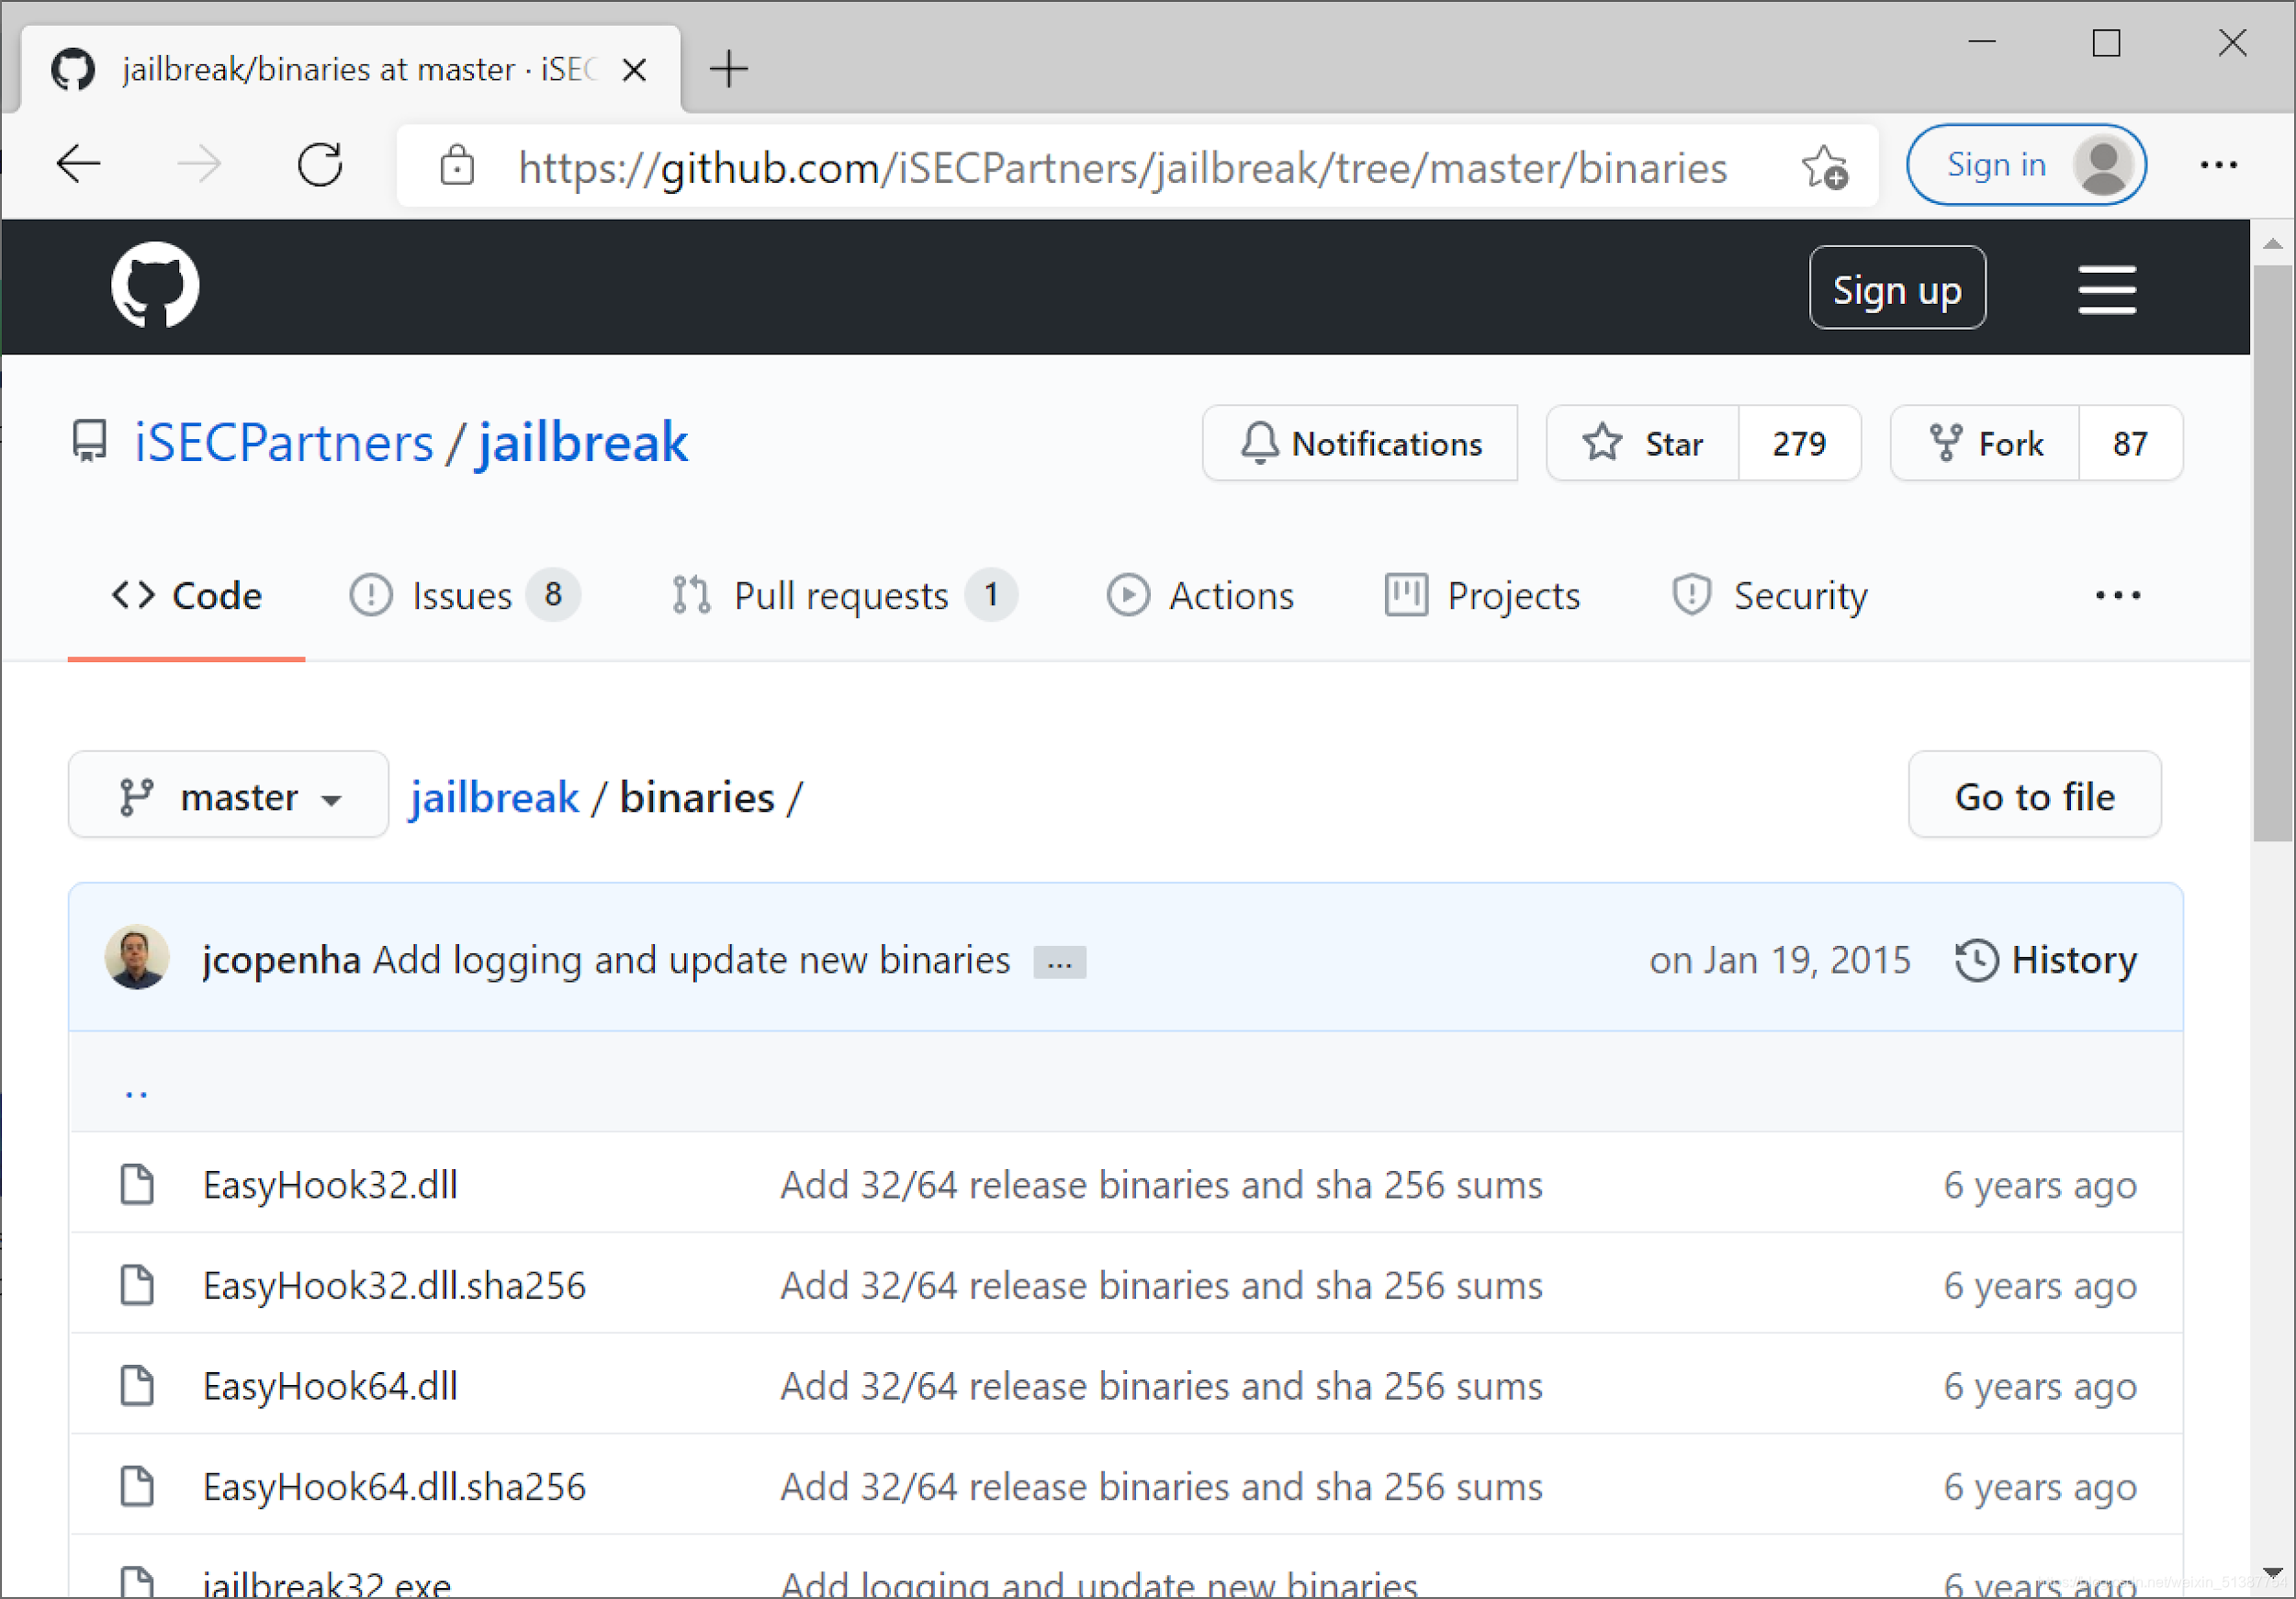Star the jailbreak repository
The height and width of the screenshot is (1599, 2296).
pyautogui.click(x=1642, y=443)
